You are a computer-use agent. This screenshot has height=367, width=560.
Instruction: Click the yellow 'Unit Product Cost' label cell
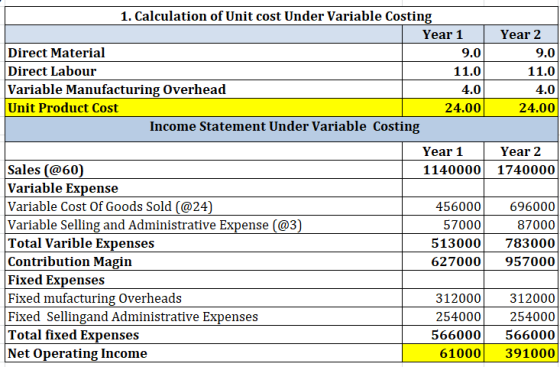click(x=204, y=108)
